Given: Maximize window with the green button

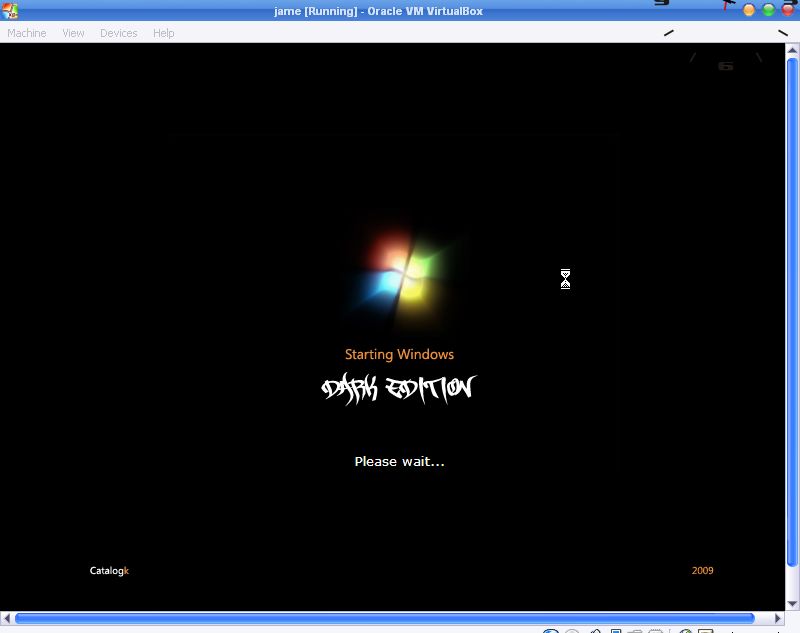Looking at the screenshot, I should pos(768,10).
